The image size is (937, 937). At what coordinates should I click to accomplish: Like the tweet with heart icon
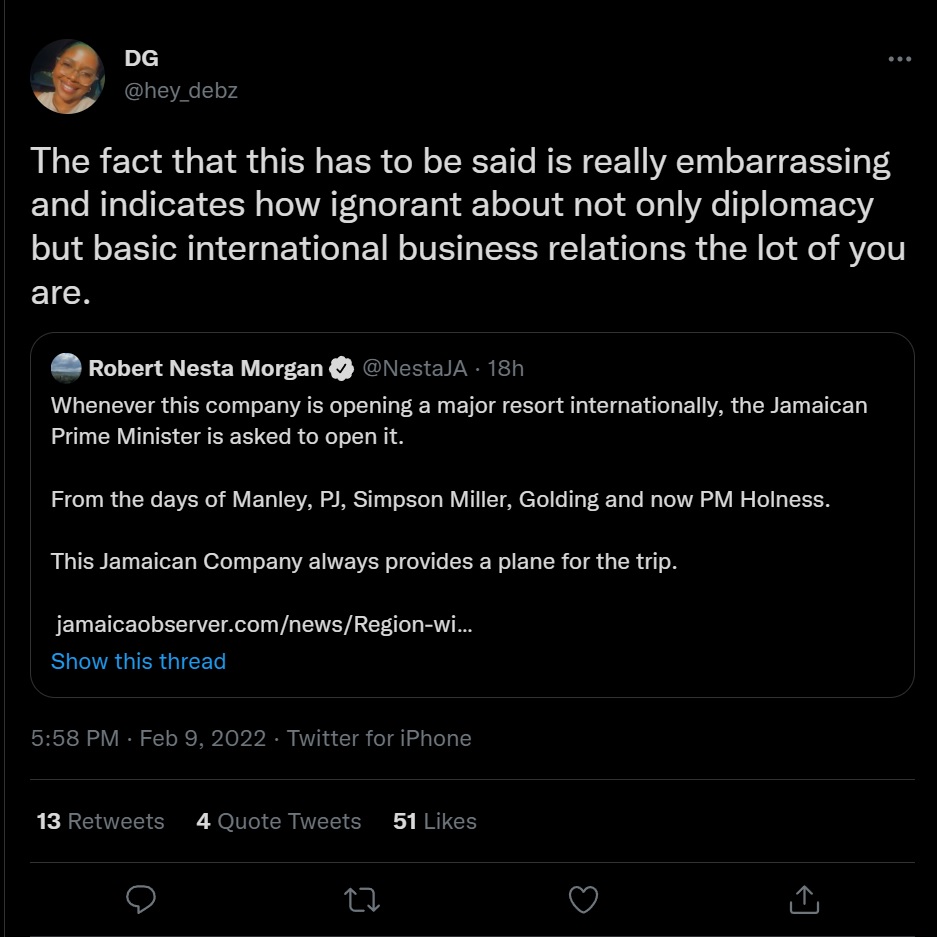[583, 900]
